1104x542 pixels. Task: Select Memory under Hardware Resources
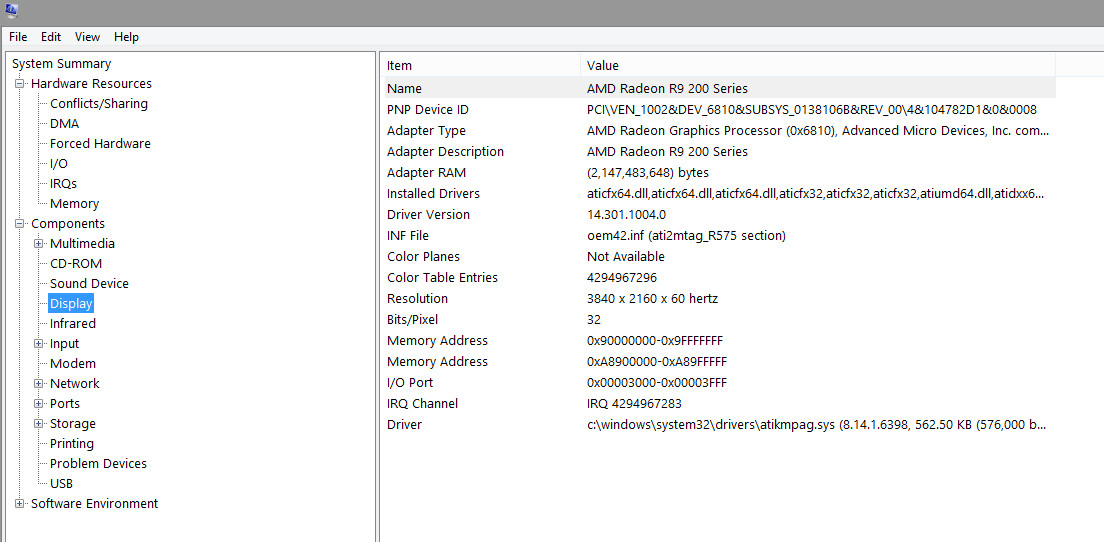click(x=74, y=203)
